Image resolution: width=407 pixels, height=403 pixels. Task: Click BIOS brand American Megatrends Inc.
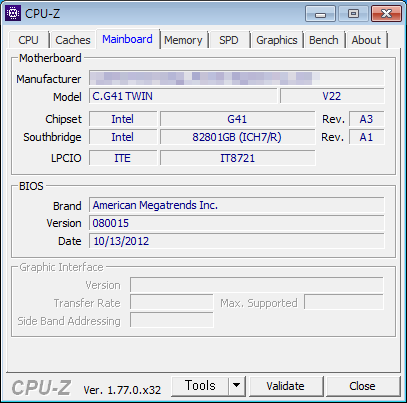tap(237, 205)
